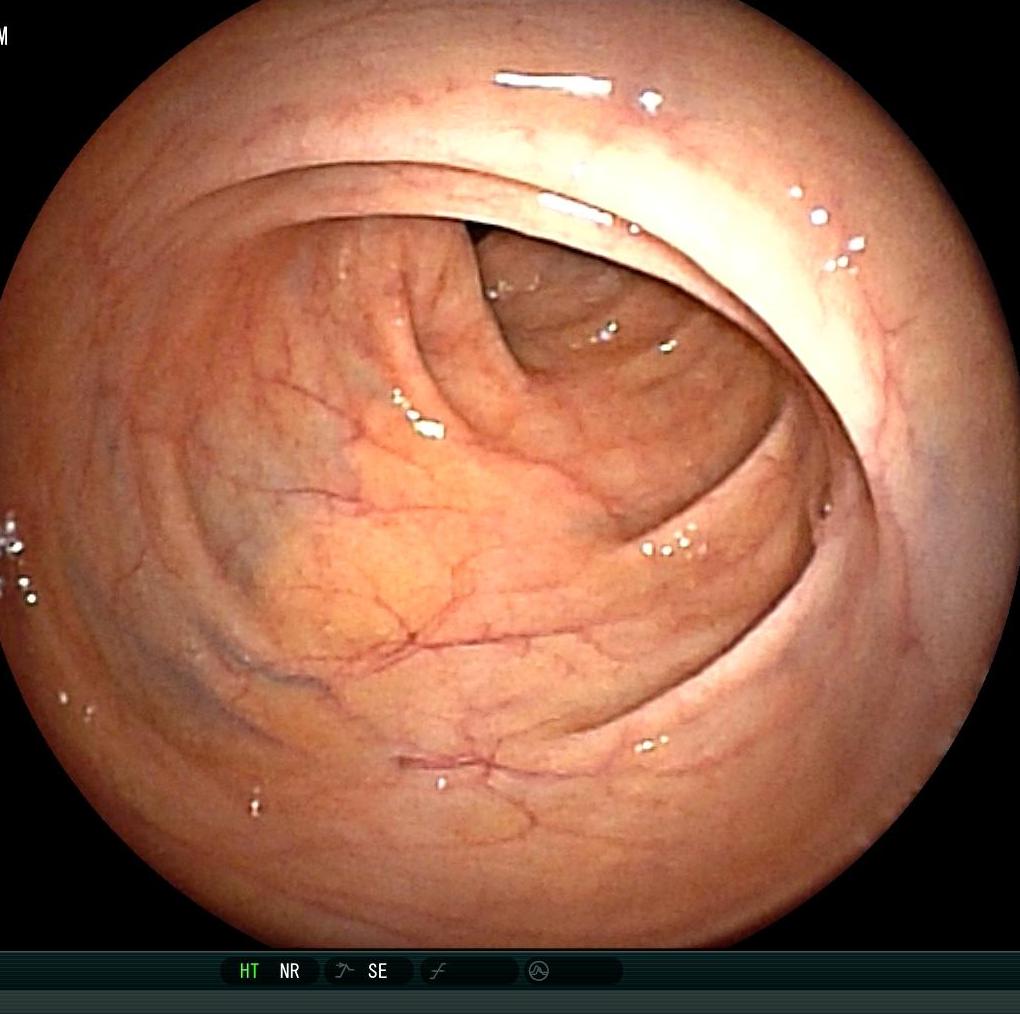Screen dimensions: 1020x1014
Task: Click the NR noise reduction indicator
Action: click(x=289, y=971)
